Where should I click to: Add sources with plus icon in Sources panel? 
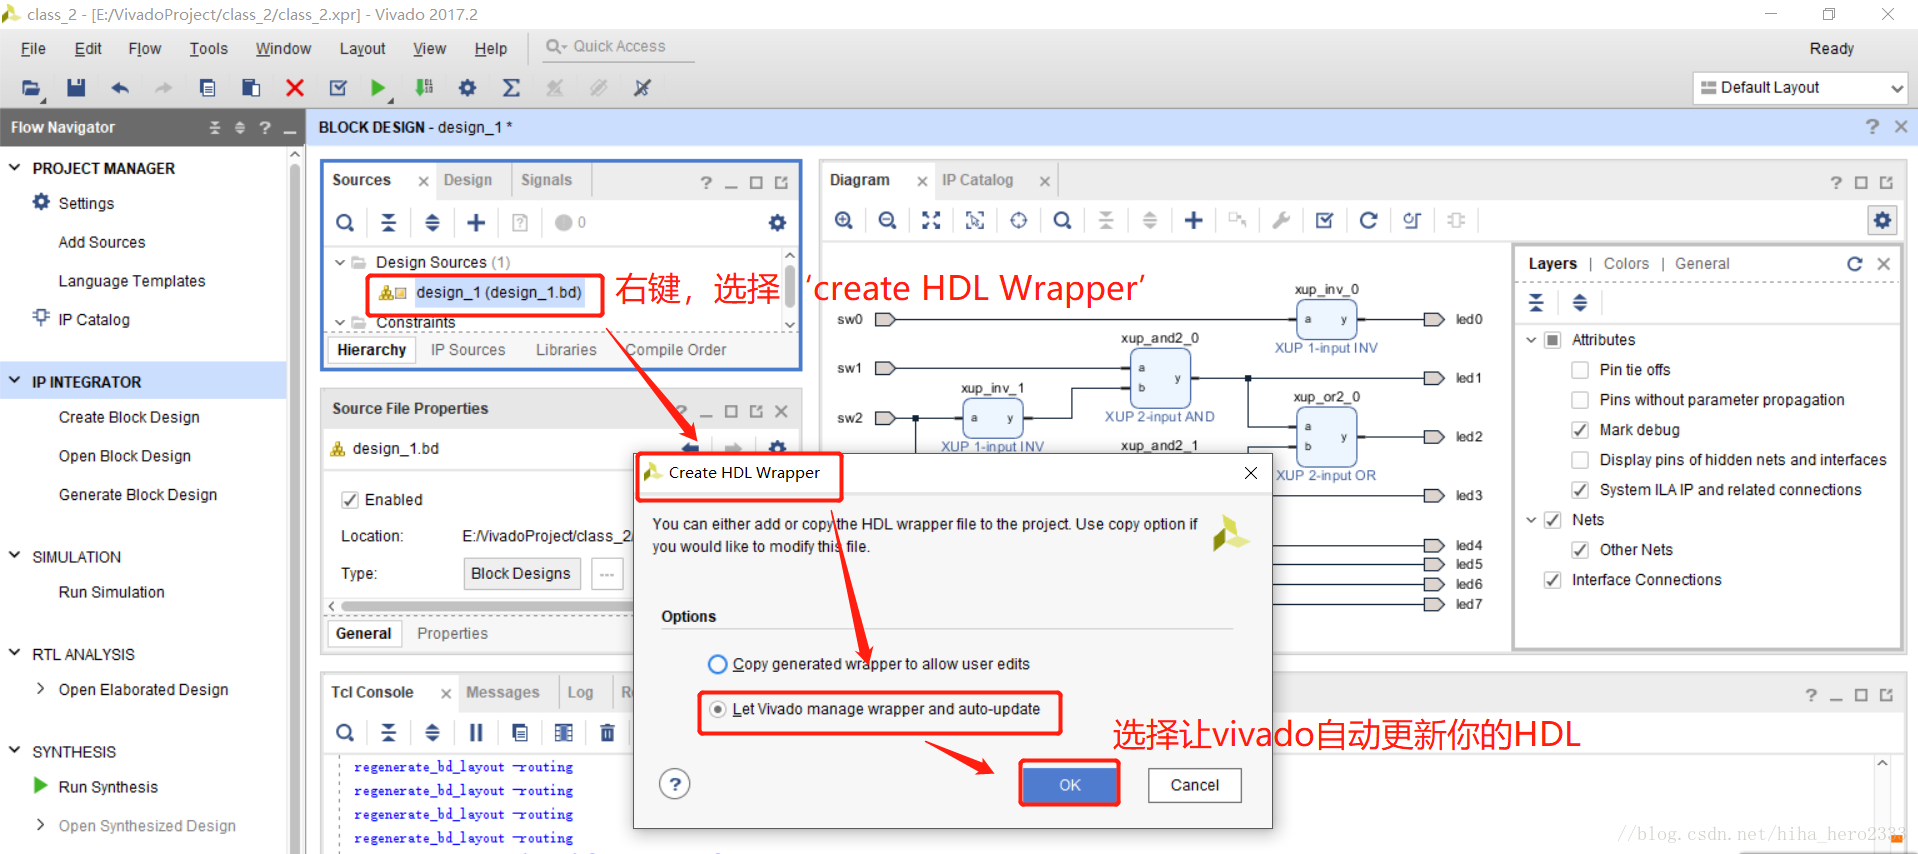tap(476, 222)
